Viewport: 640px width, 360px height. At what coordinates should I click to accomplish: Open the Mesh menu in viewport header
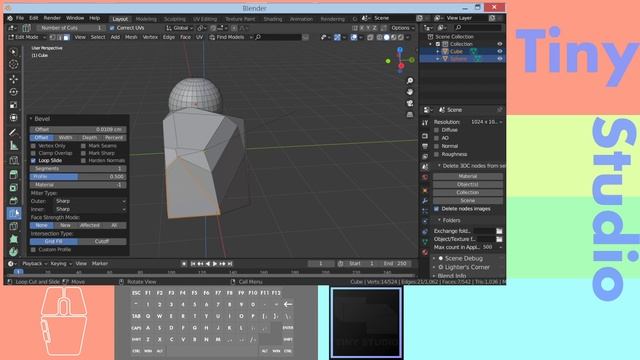(131, 37)
